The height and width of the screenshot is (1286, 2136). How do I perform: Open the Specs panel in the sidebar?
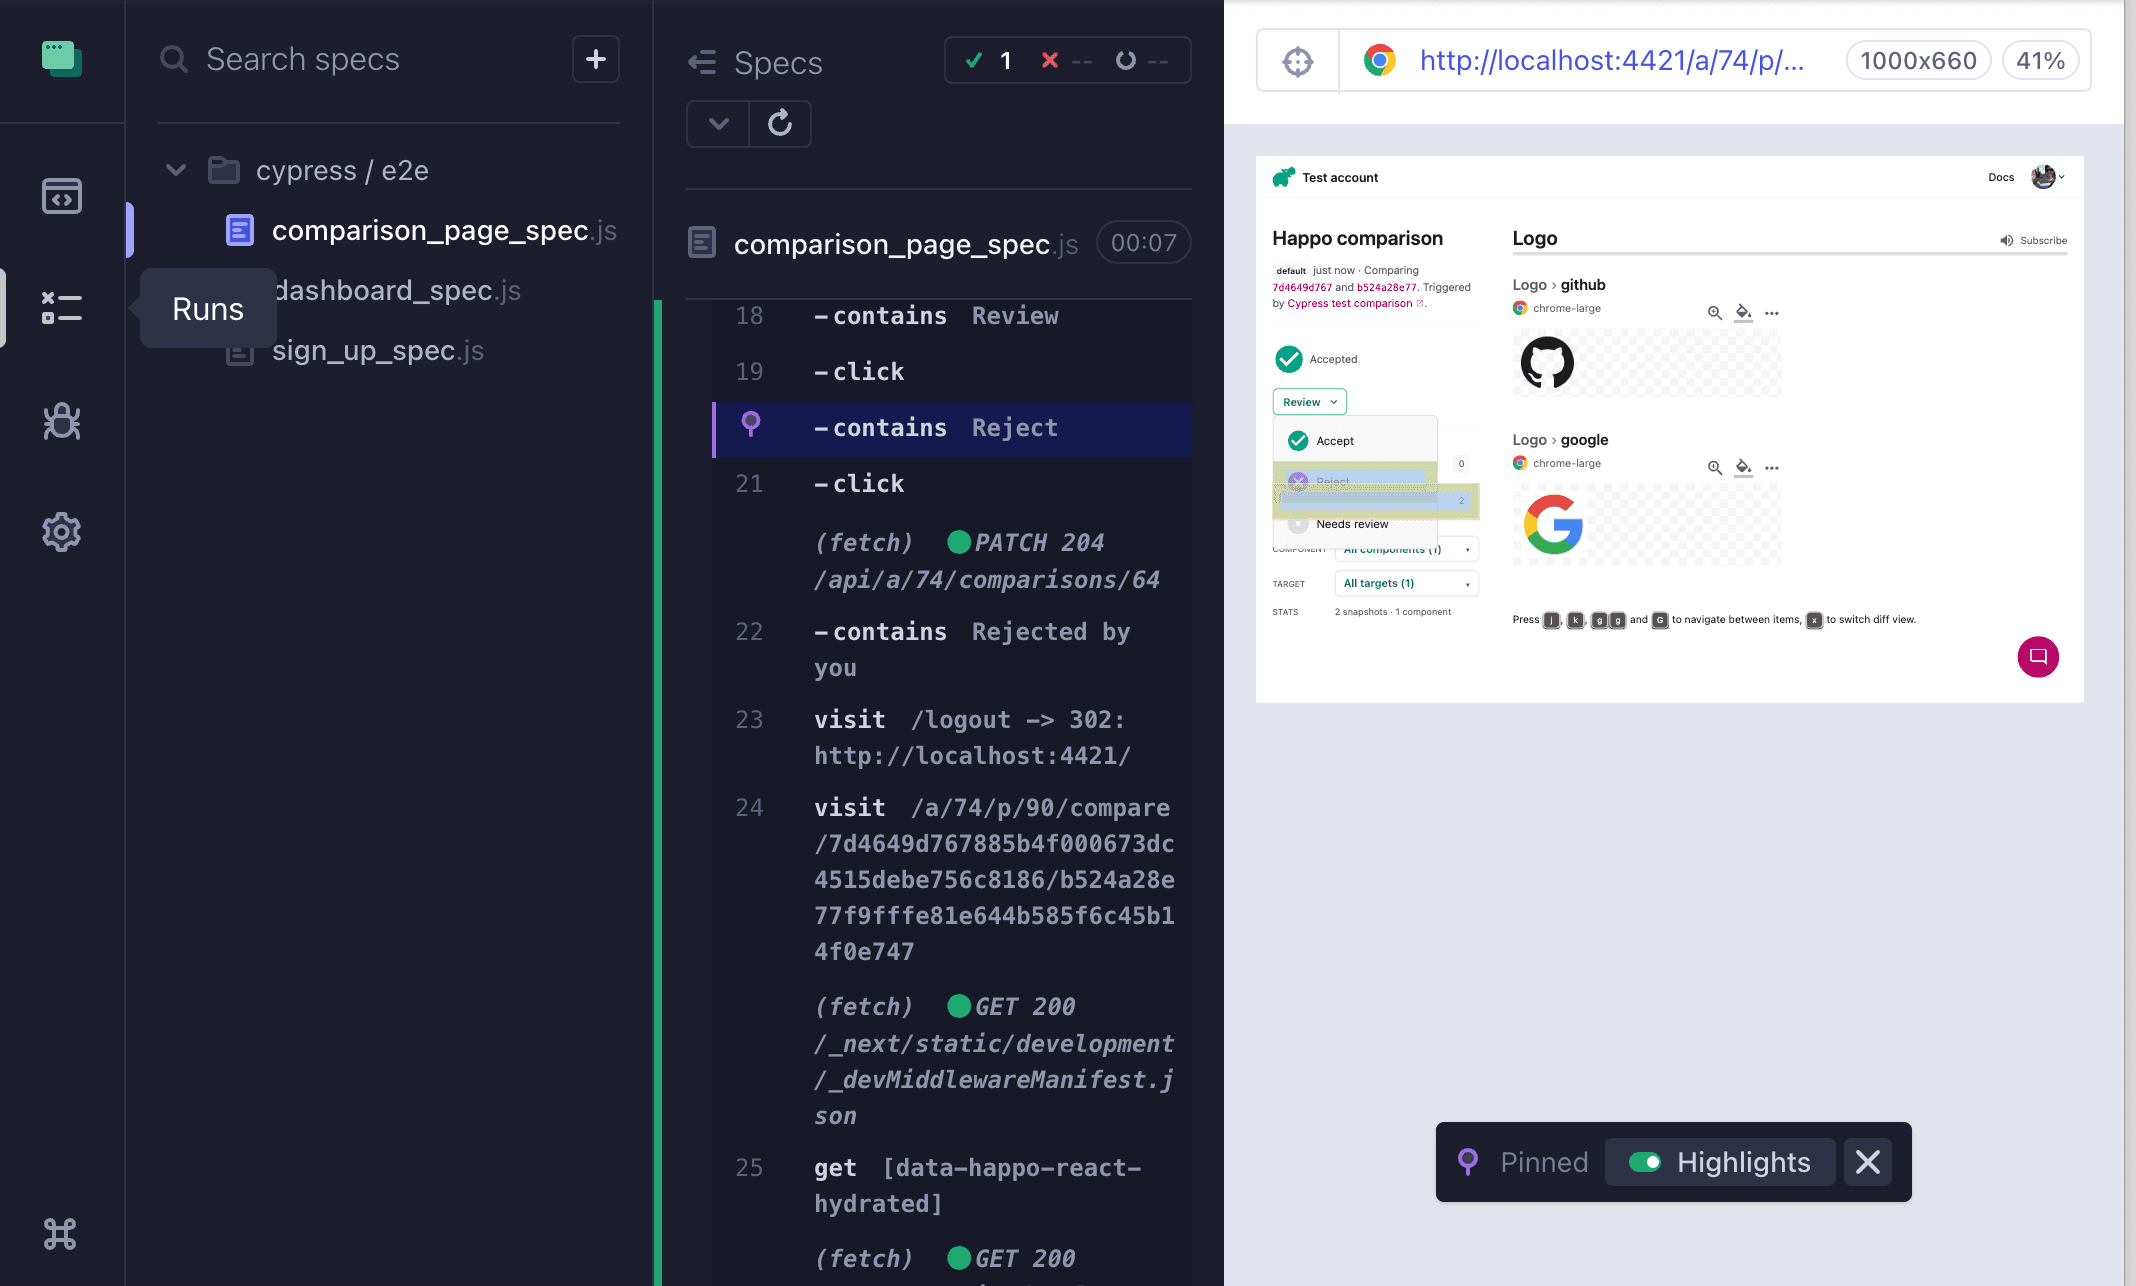62,196
